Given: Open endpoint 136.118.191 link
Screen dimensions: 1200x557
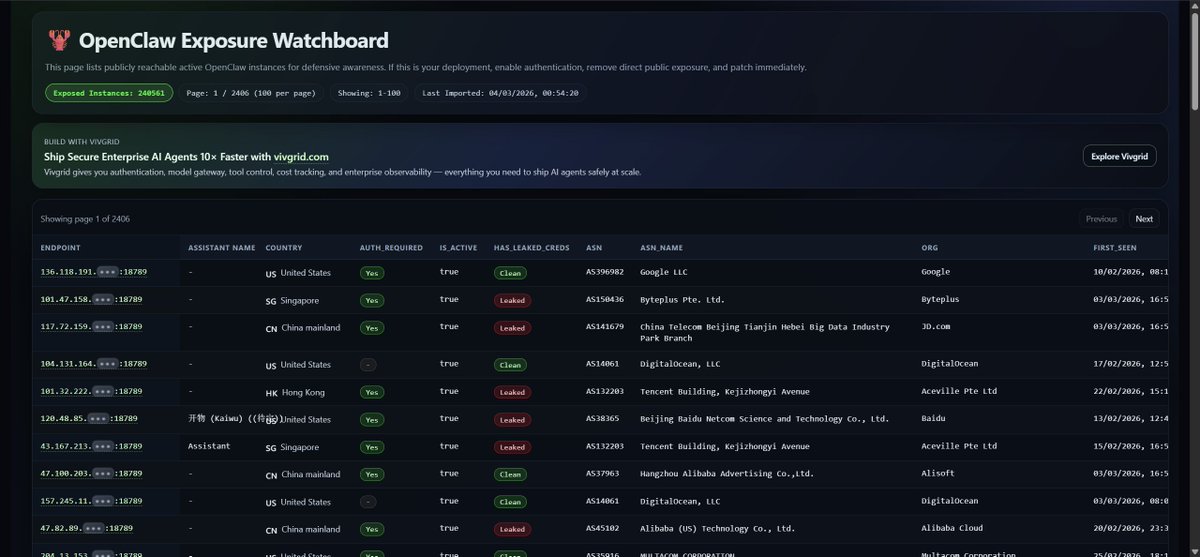Looking at the screenshot, I should click(93, 272).
